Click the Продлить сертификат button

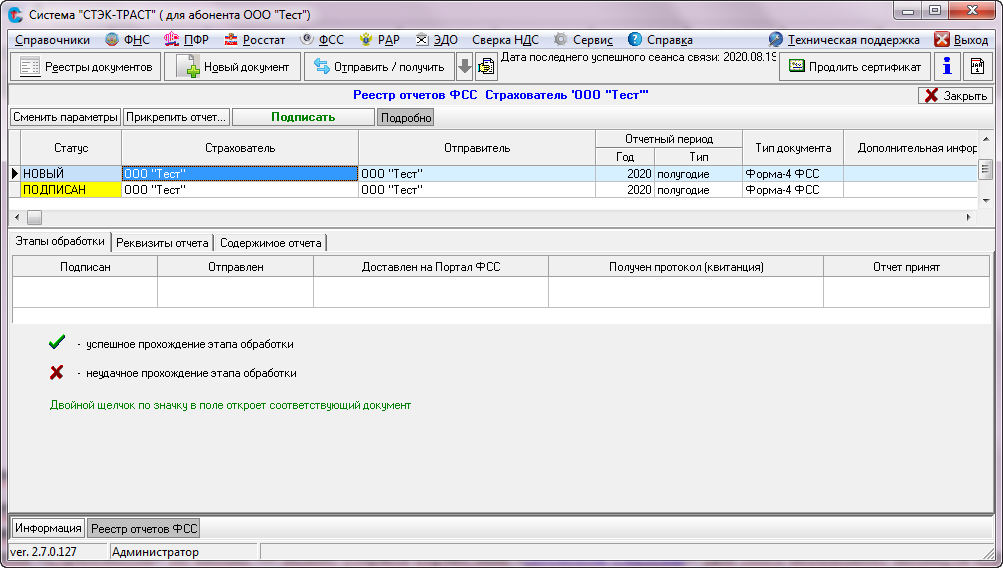click(855, 67)
